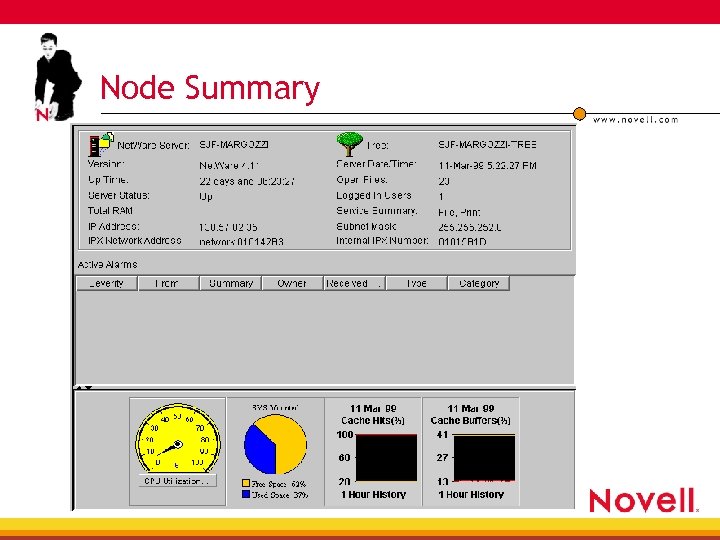Click the pane splitter collapse arrows
This screenshot has width=720, height=540.
(x=84, y=388)
